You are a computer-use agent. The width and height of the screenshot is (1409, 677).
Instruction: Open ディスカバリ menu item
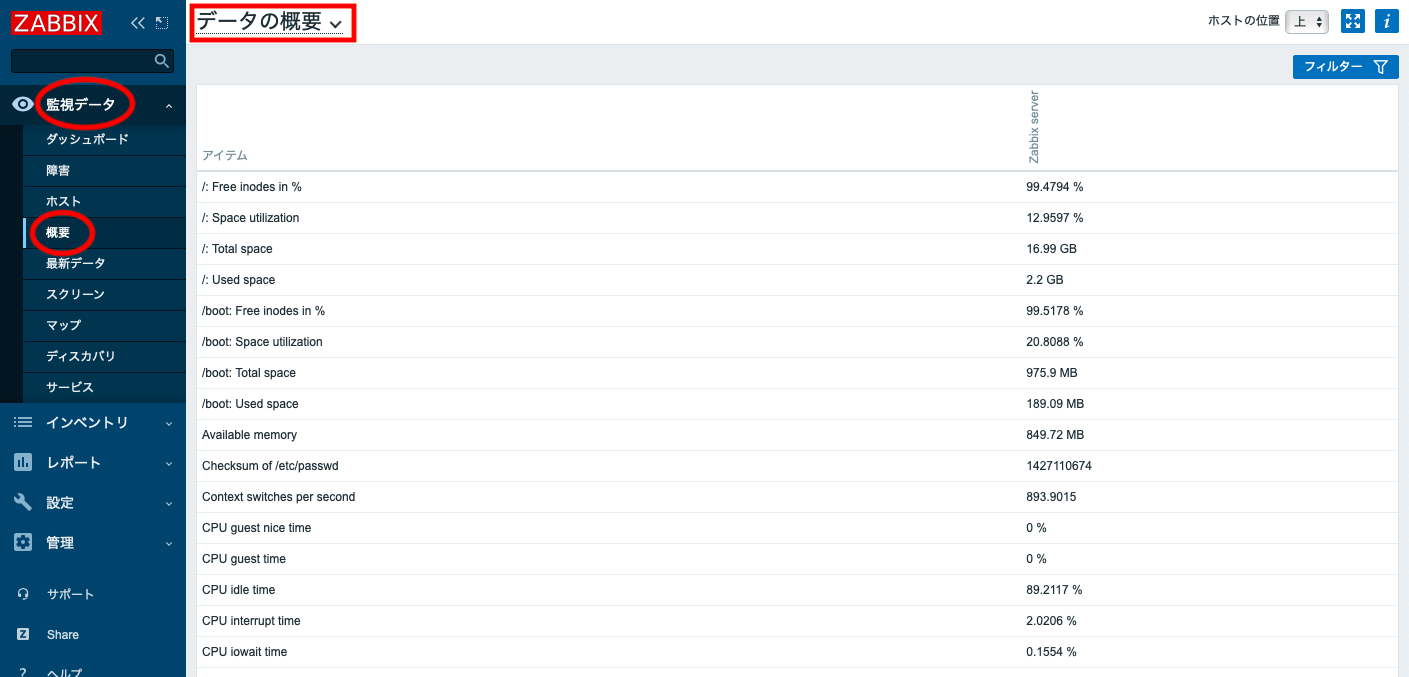(x=81, y=356)
